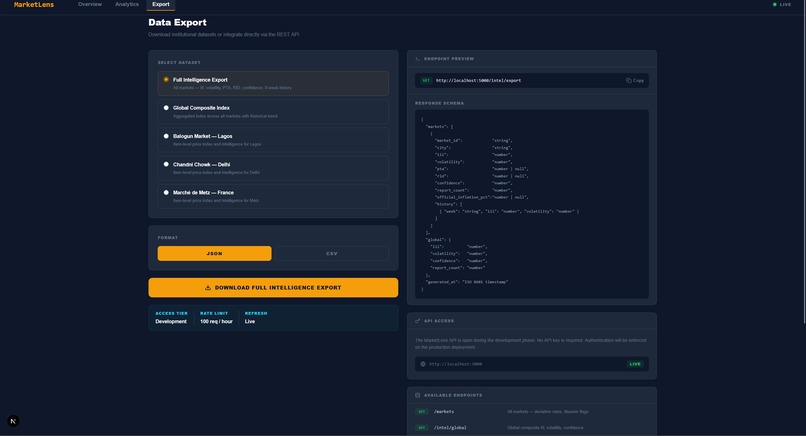This screenshot has width=806, height=436.
Task: Click the Next.js dev tools N badge
Action: pos(13,421)
